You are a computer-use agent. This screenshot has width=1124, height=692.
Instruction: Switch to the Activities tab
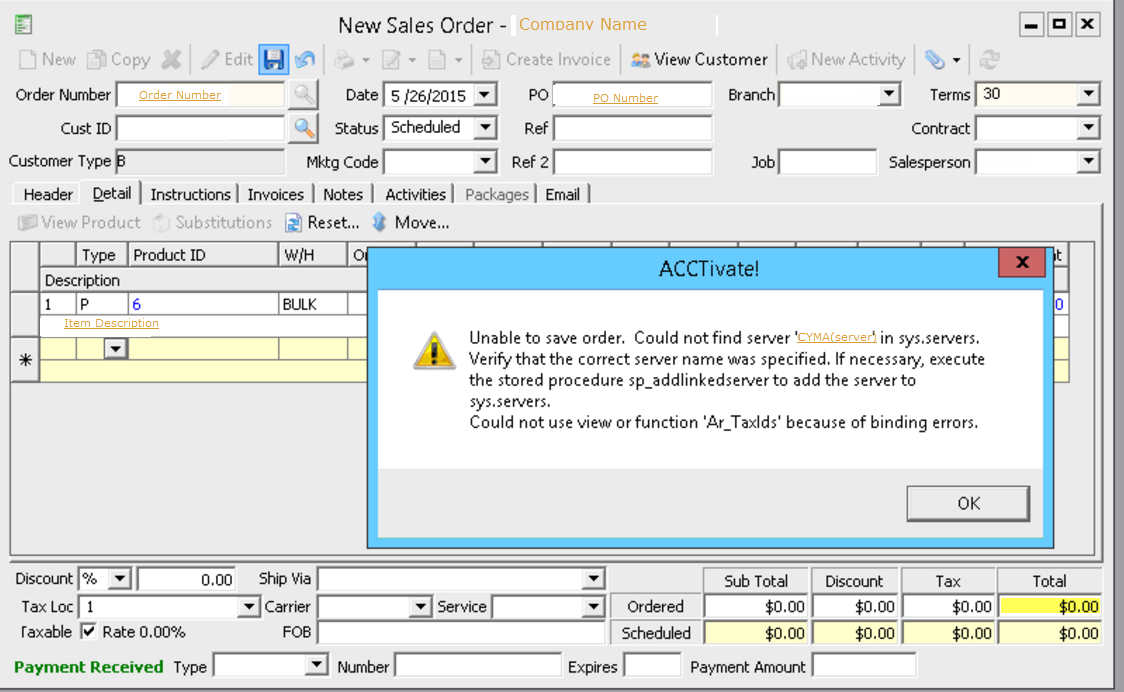416,194
